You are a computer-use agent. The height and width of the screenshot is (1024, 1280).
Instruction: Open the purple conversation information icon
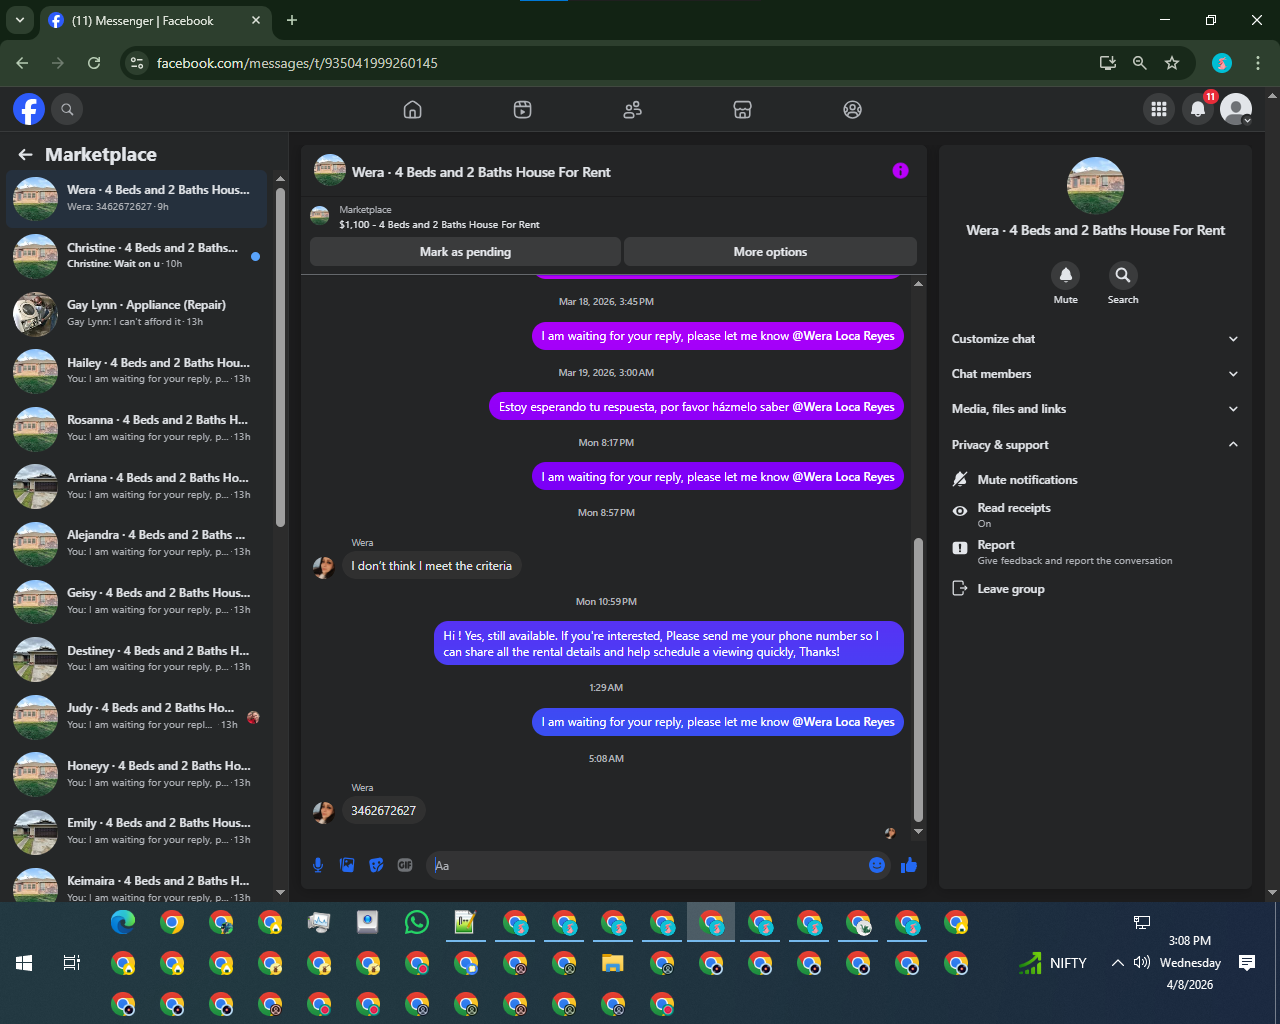click(900, 171)
